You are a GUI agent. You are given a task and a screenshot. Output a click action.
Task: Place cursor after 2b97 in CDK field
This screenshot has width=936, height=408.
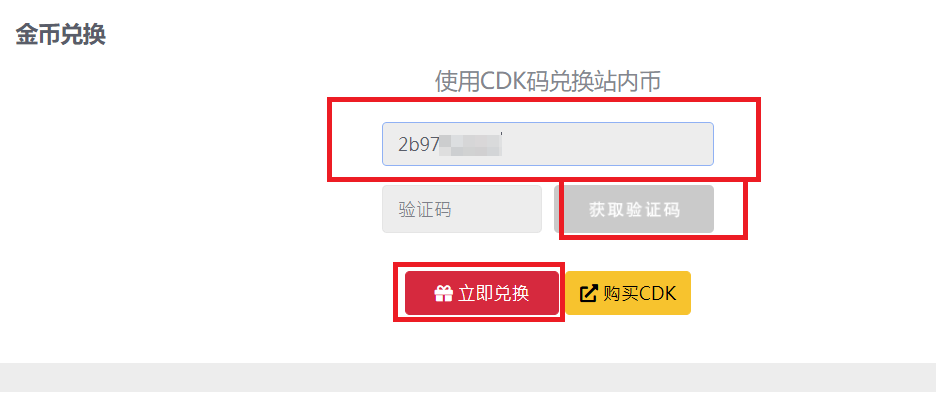pos(441,145)
